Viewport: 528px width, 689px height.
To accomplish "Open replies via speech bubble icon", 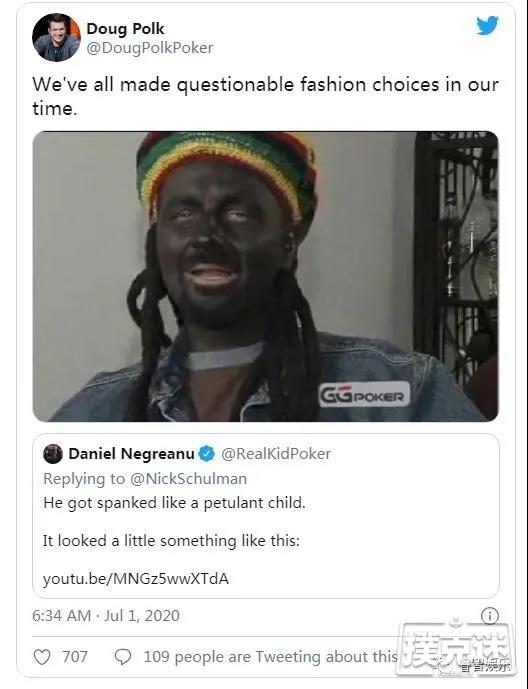I will pos(123,657).
